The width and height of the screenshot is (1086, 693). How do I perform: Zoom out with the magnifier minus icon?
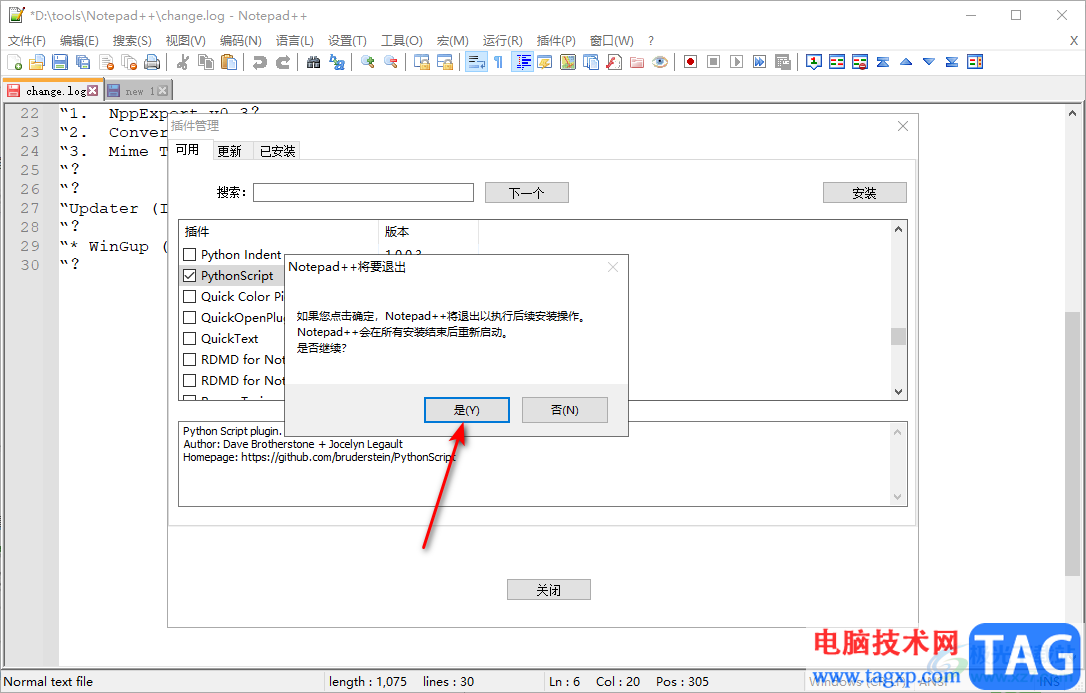click(391, 62)
